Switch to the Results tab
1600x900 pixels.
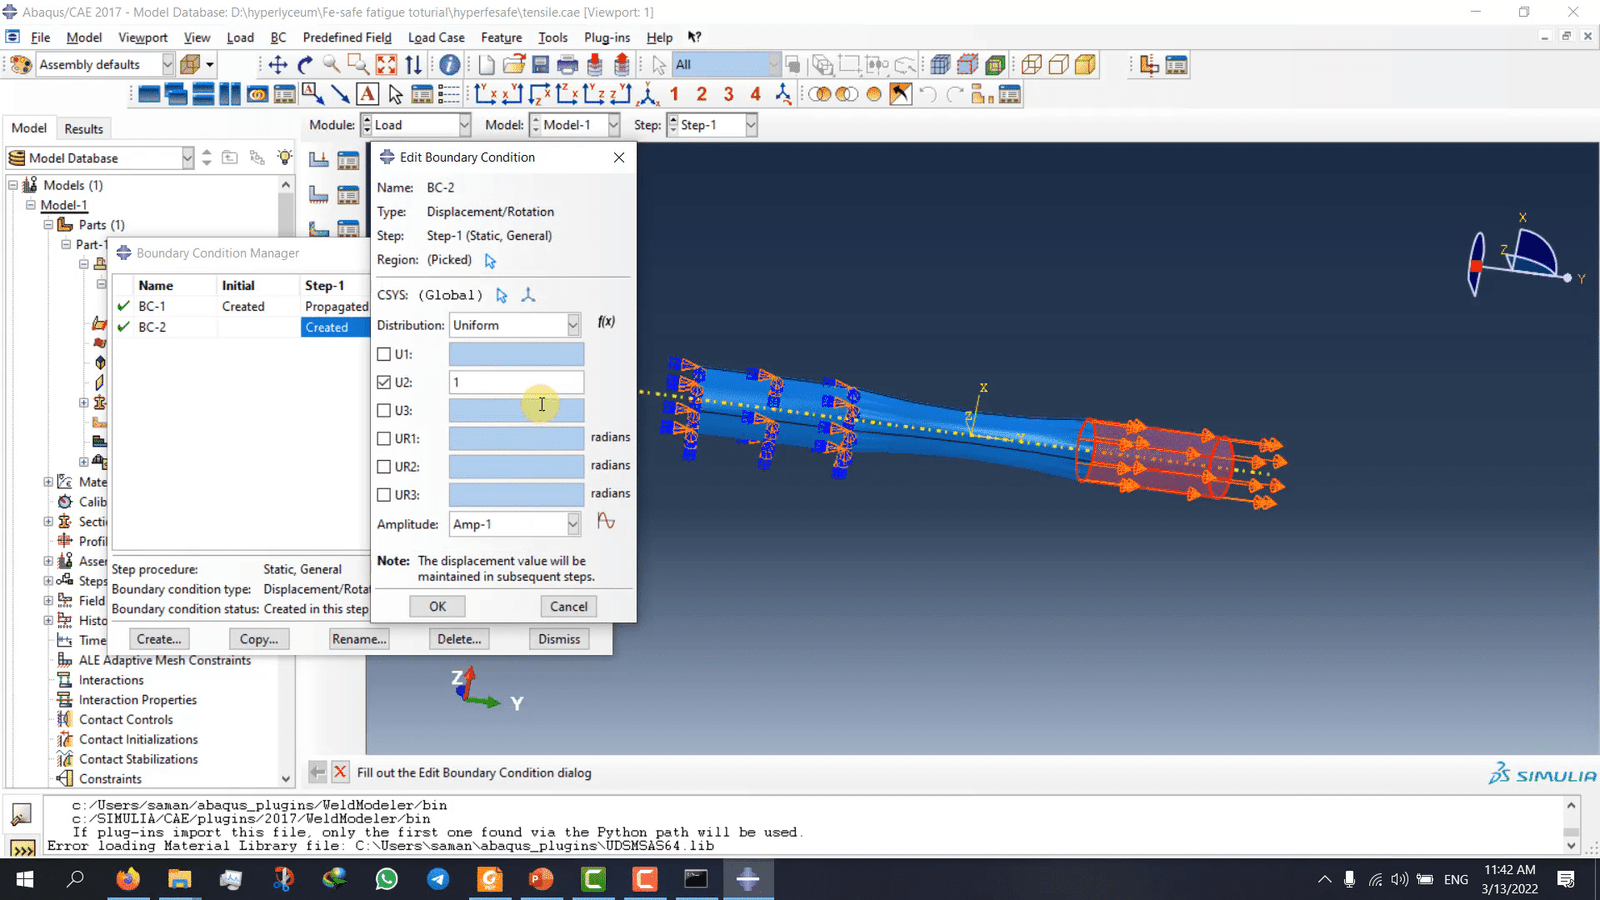pyautogui.click(x=84, y=129)
